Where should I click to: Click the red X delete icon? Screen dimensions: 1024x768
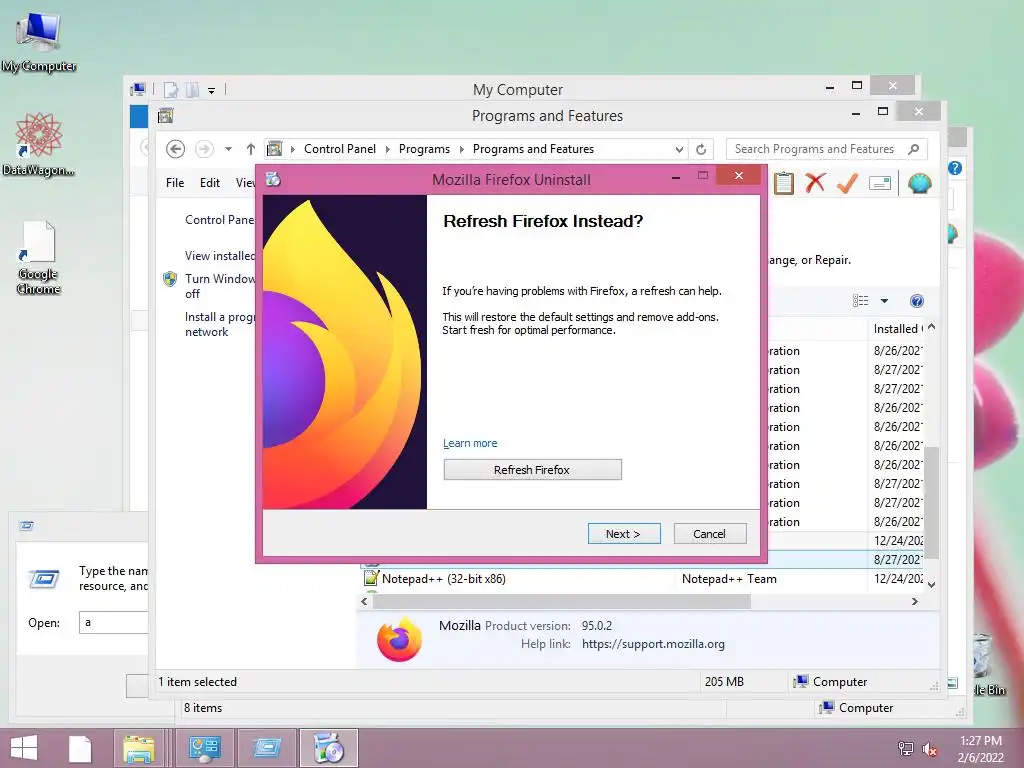coord(815,183)
